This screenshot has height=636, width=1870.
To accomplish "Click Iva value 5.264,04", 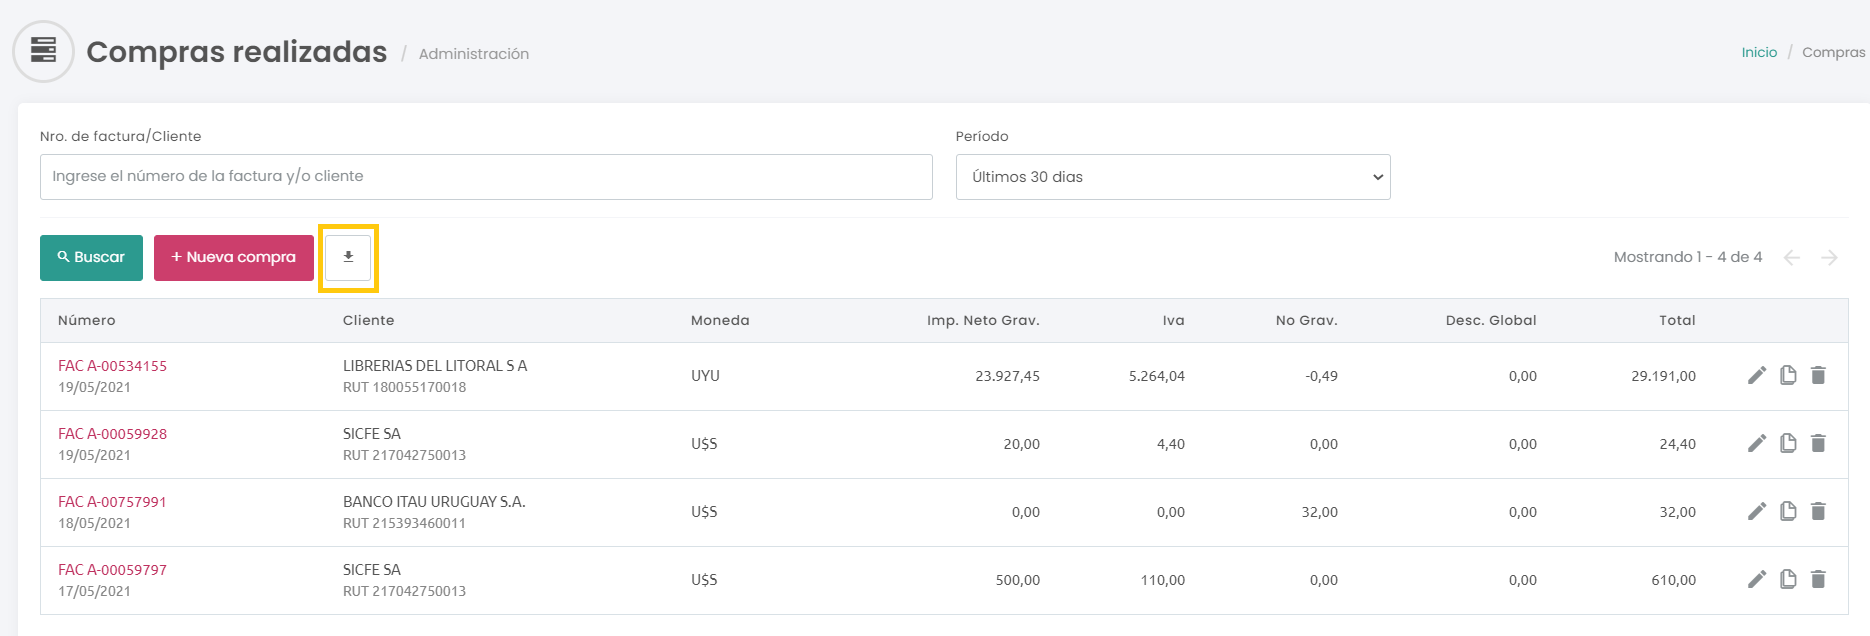I will point(1156,376).
